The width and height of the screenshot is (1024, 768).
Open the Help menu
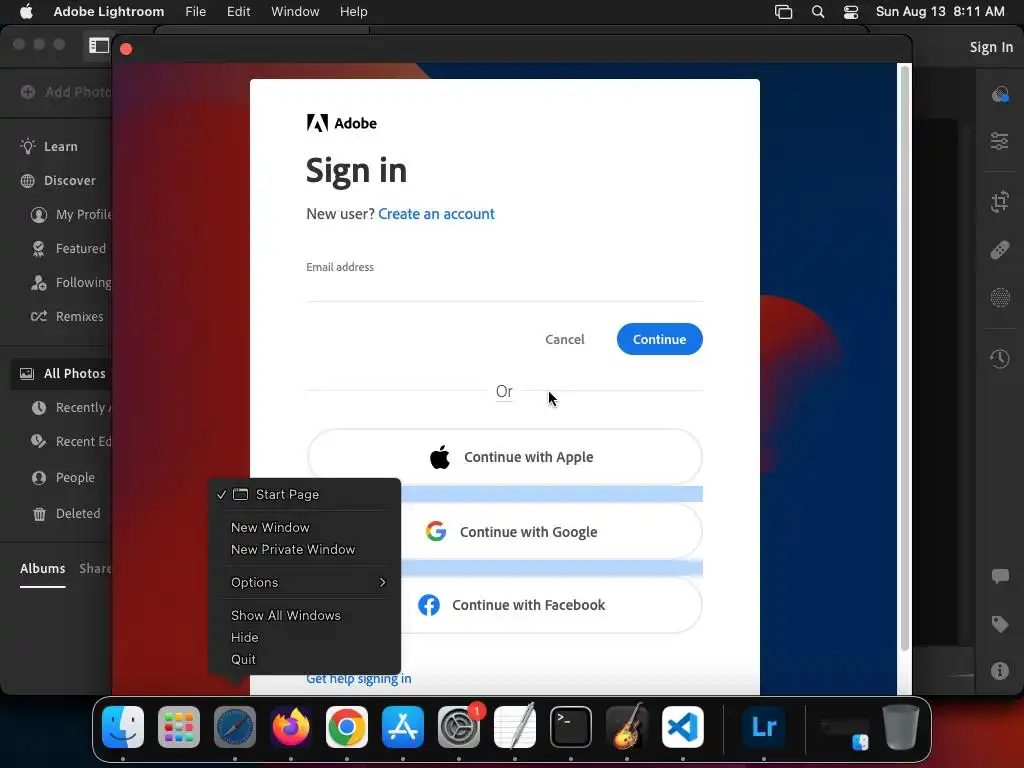pyautogui.click(x=353, y=11)
